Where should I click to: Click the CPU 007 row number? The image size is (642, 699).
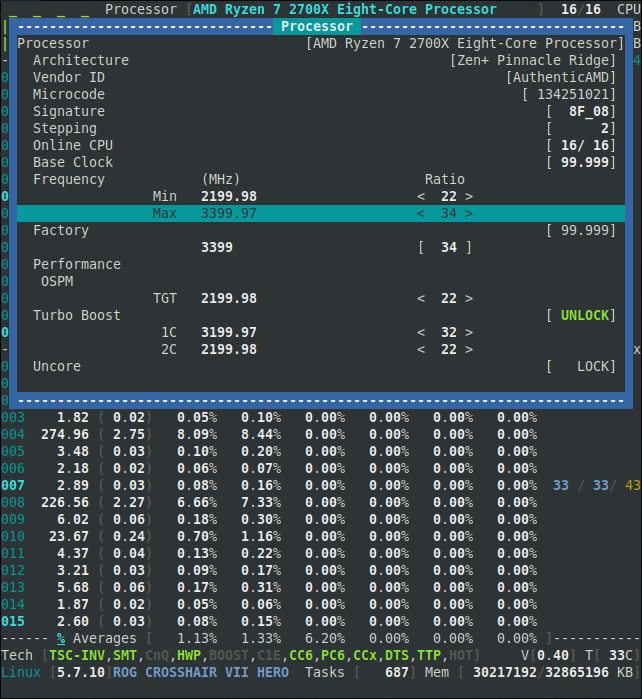coord(13,485)
